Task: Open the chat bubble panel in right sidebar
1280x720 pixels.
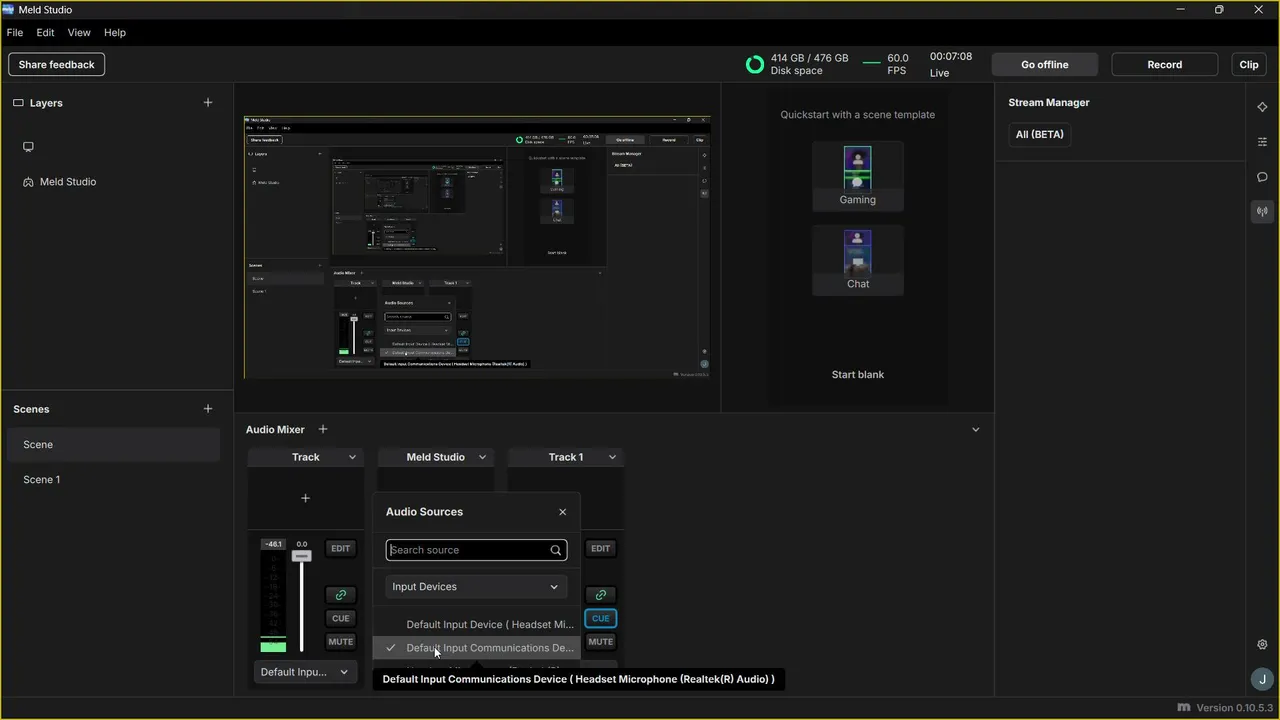Action: pyautogui.click(x=1262, y=177)
